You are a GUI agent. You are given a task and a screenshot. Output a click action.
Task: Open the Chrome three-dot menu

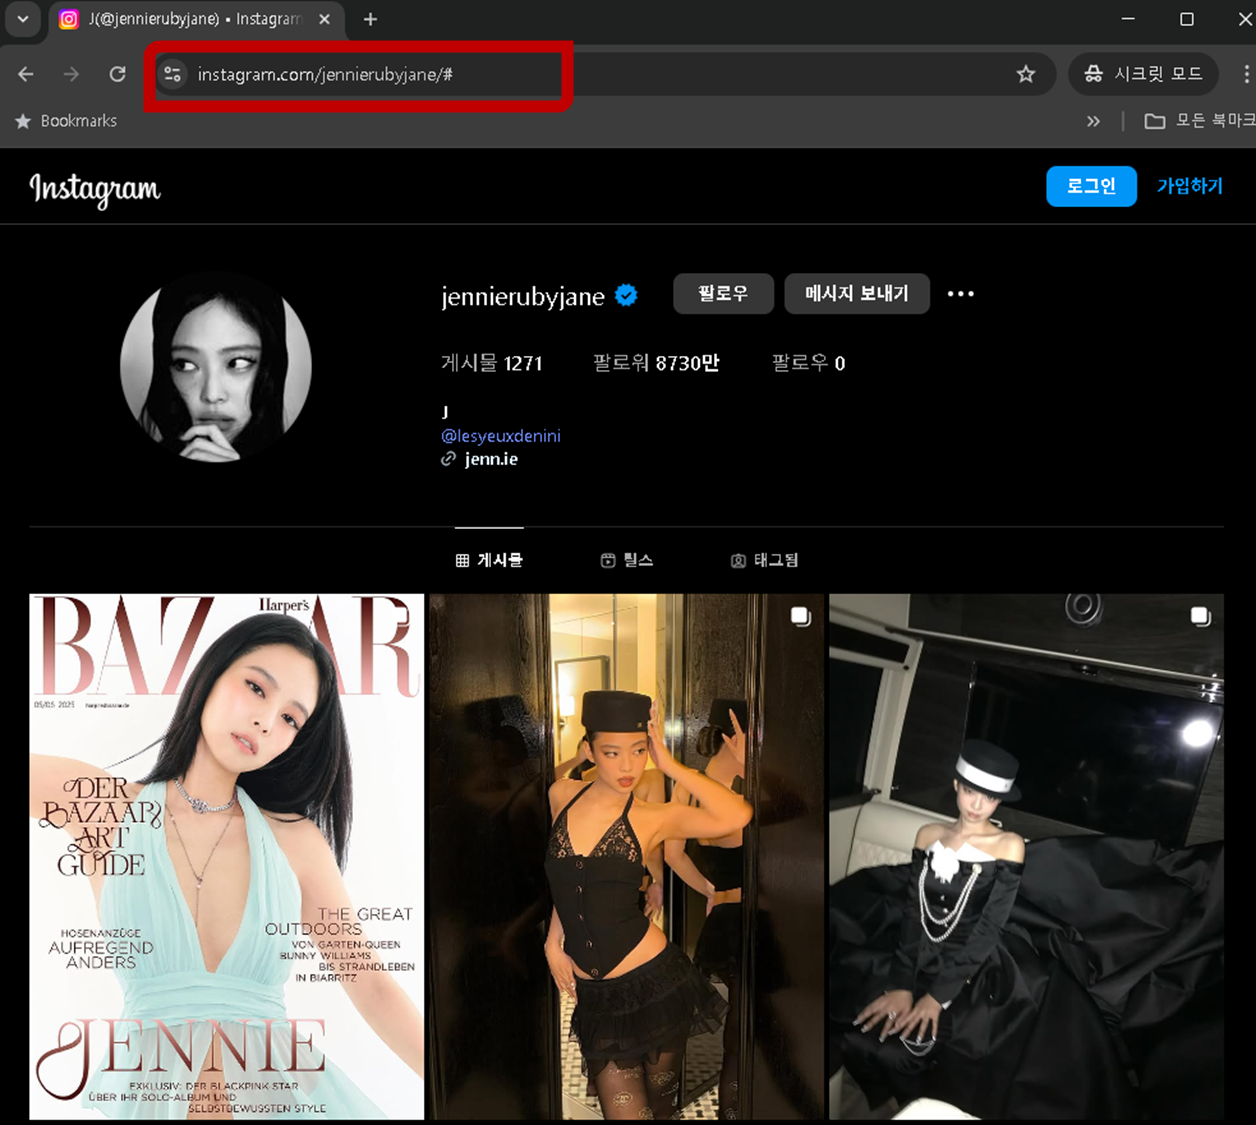[x=1245, y=74]
